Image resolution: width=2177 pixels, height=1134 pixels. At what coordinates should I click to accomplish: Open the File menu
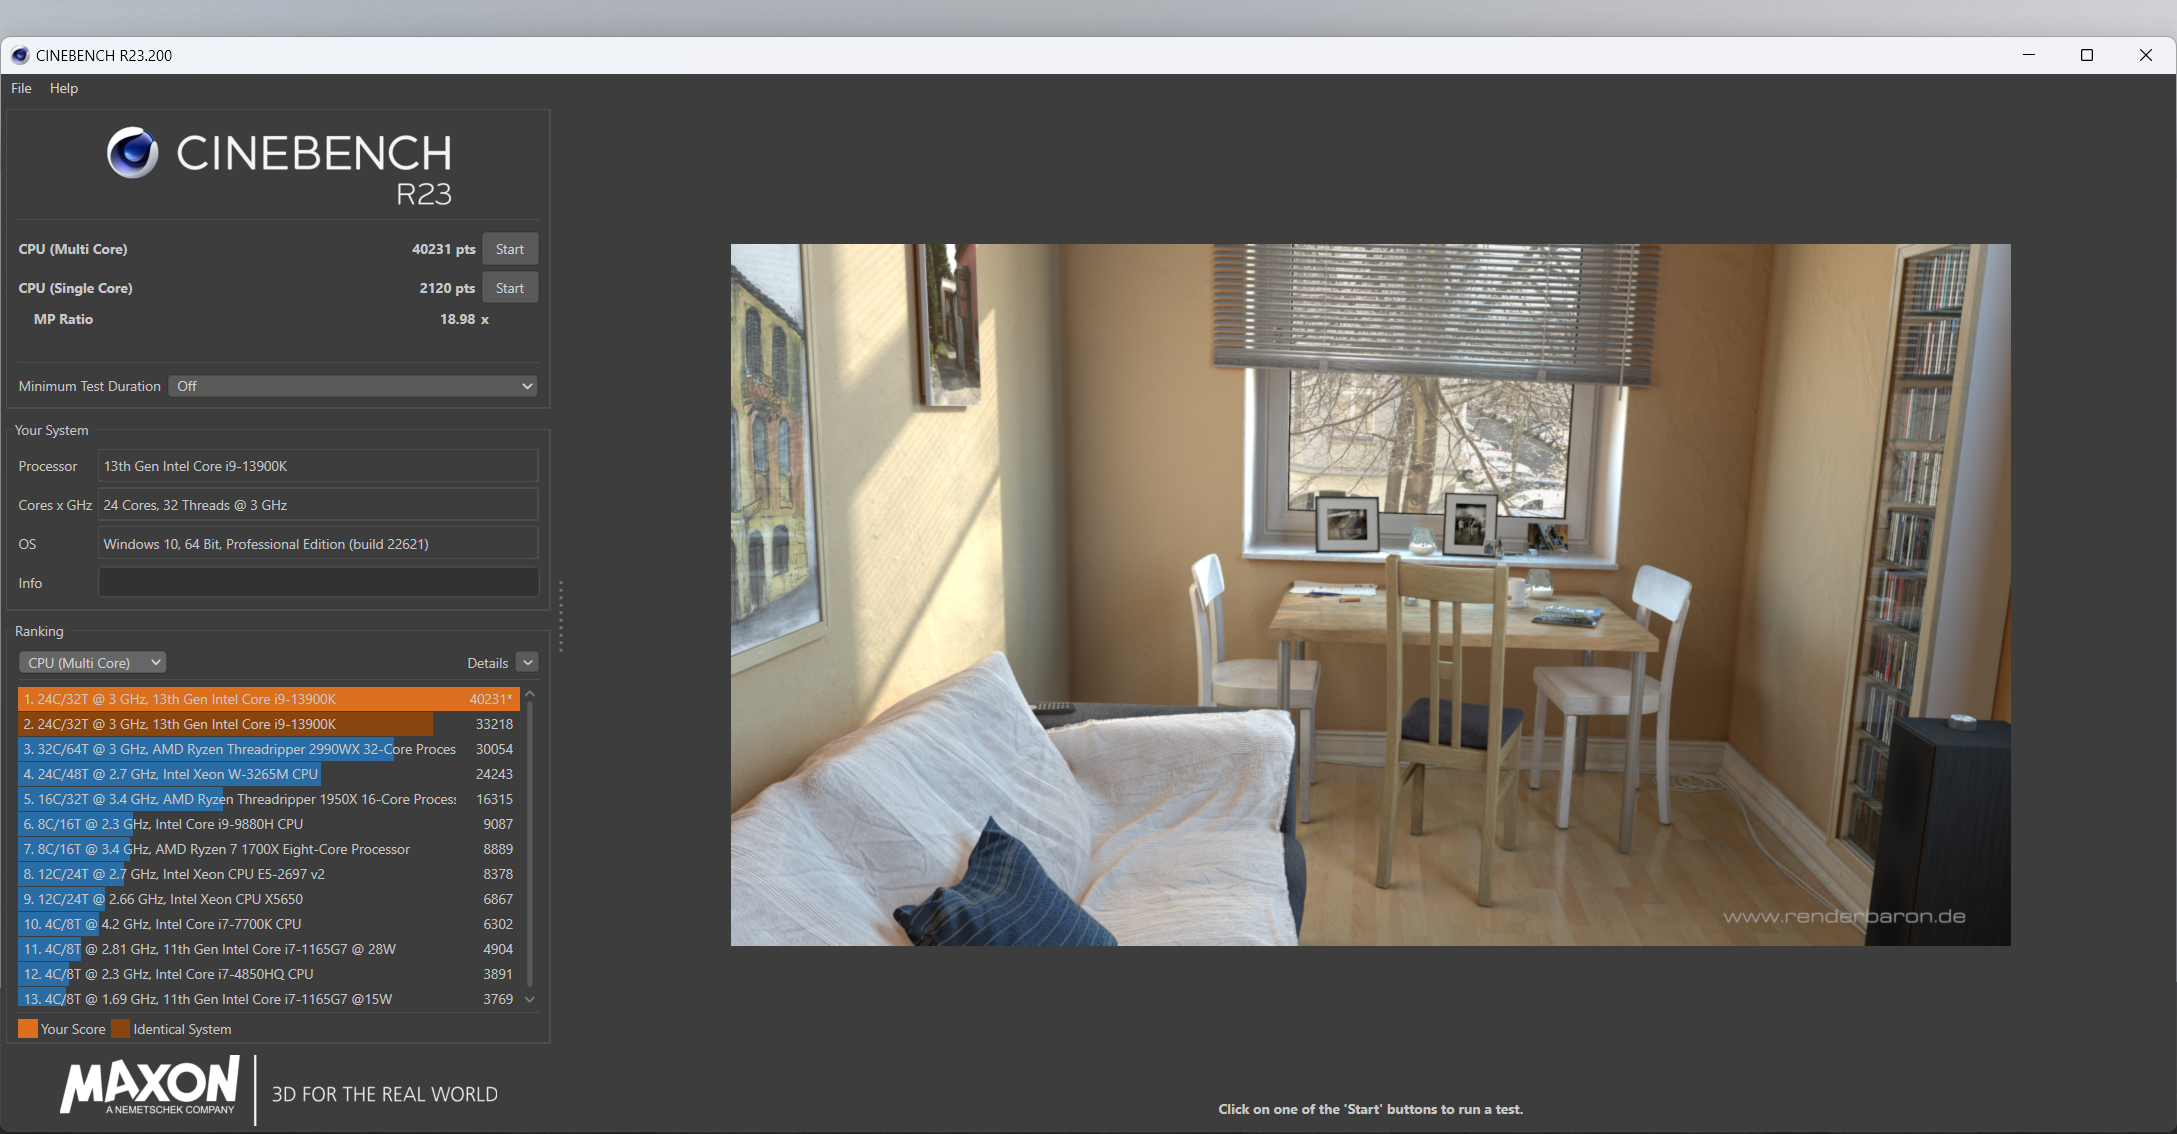click(21, 88)
